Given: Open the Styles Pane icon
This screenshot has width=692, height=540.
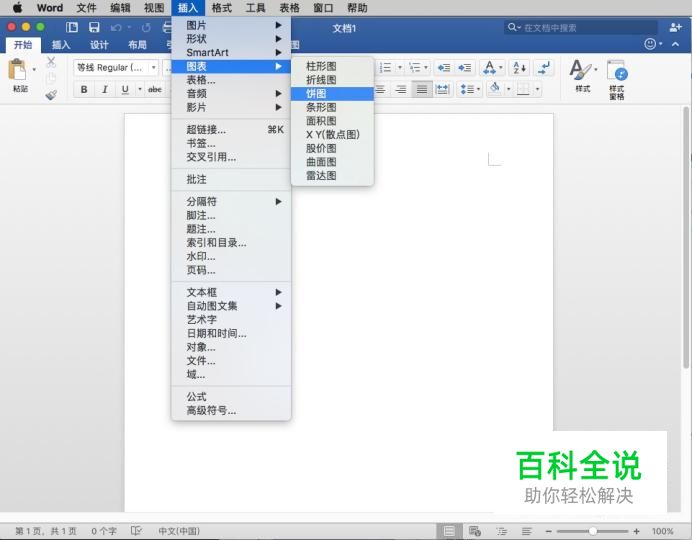Looking at the screenshot, I should 617,79.
